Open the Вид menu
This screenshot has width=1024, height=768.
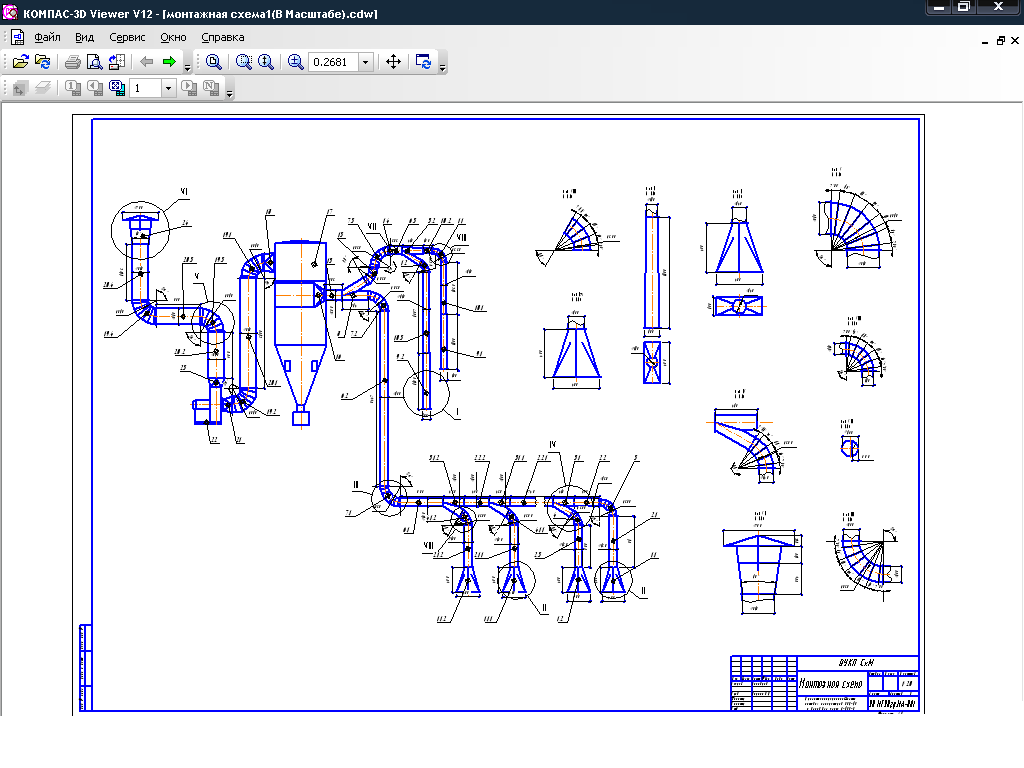point(84,37)
